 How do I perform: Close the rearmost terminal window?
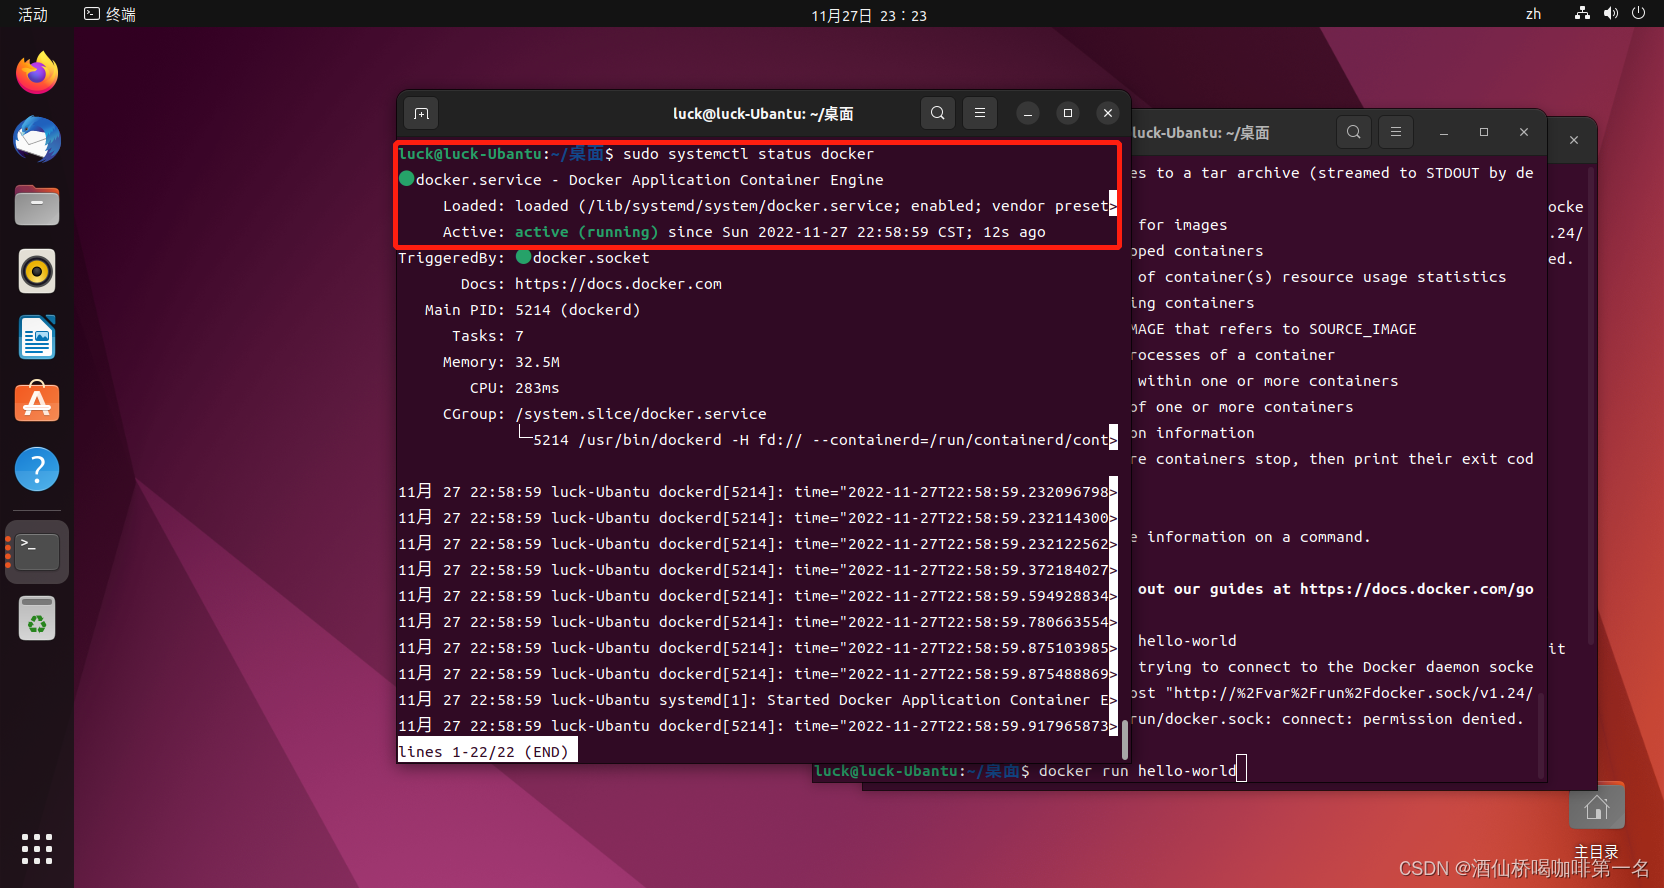pyautogui.click(x=1574, y=140)
